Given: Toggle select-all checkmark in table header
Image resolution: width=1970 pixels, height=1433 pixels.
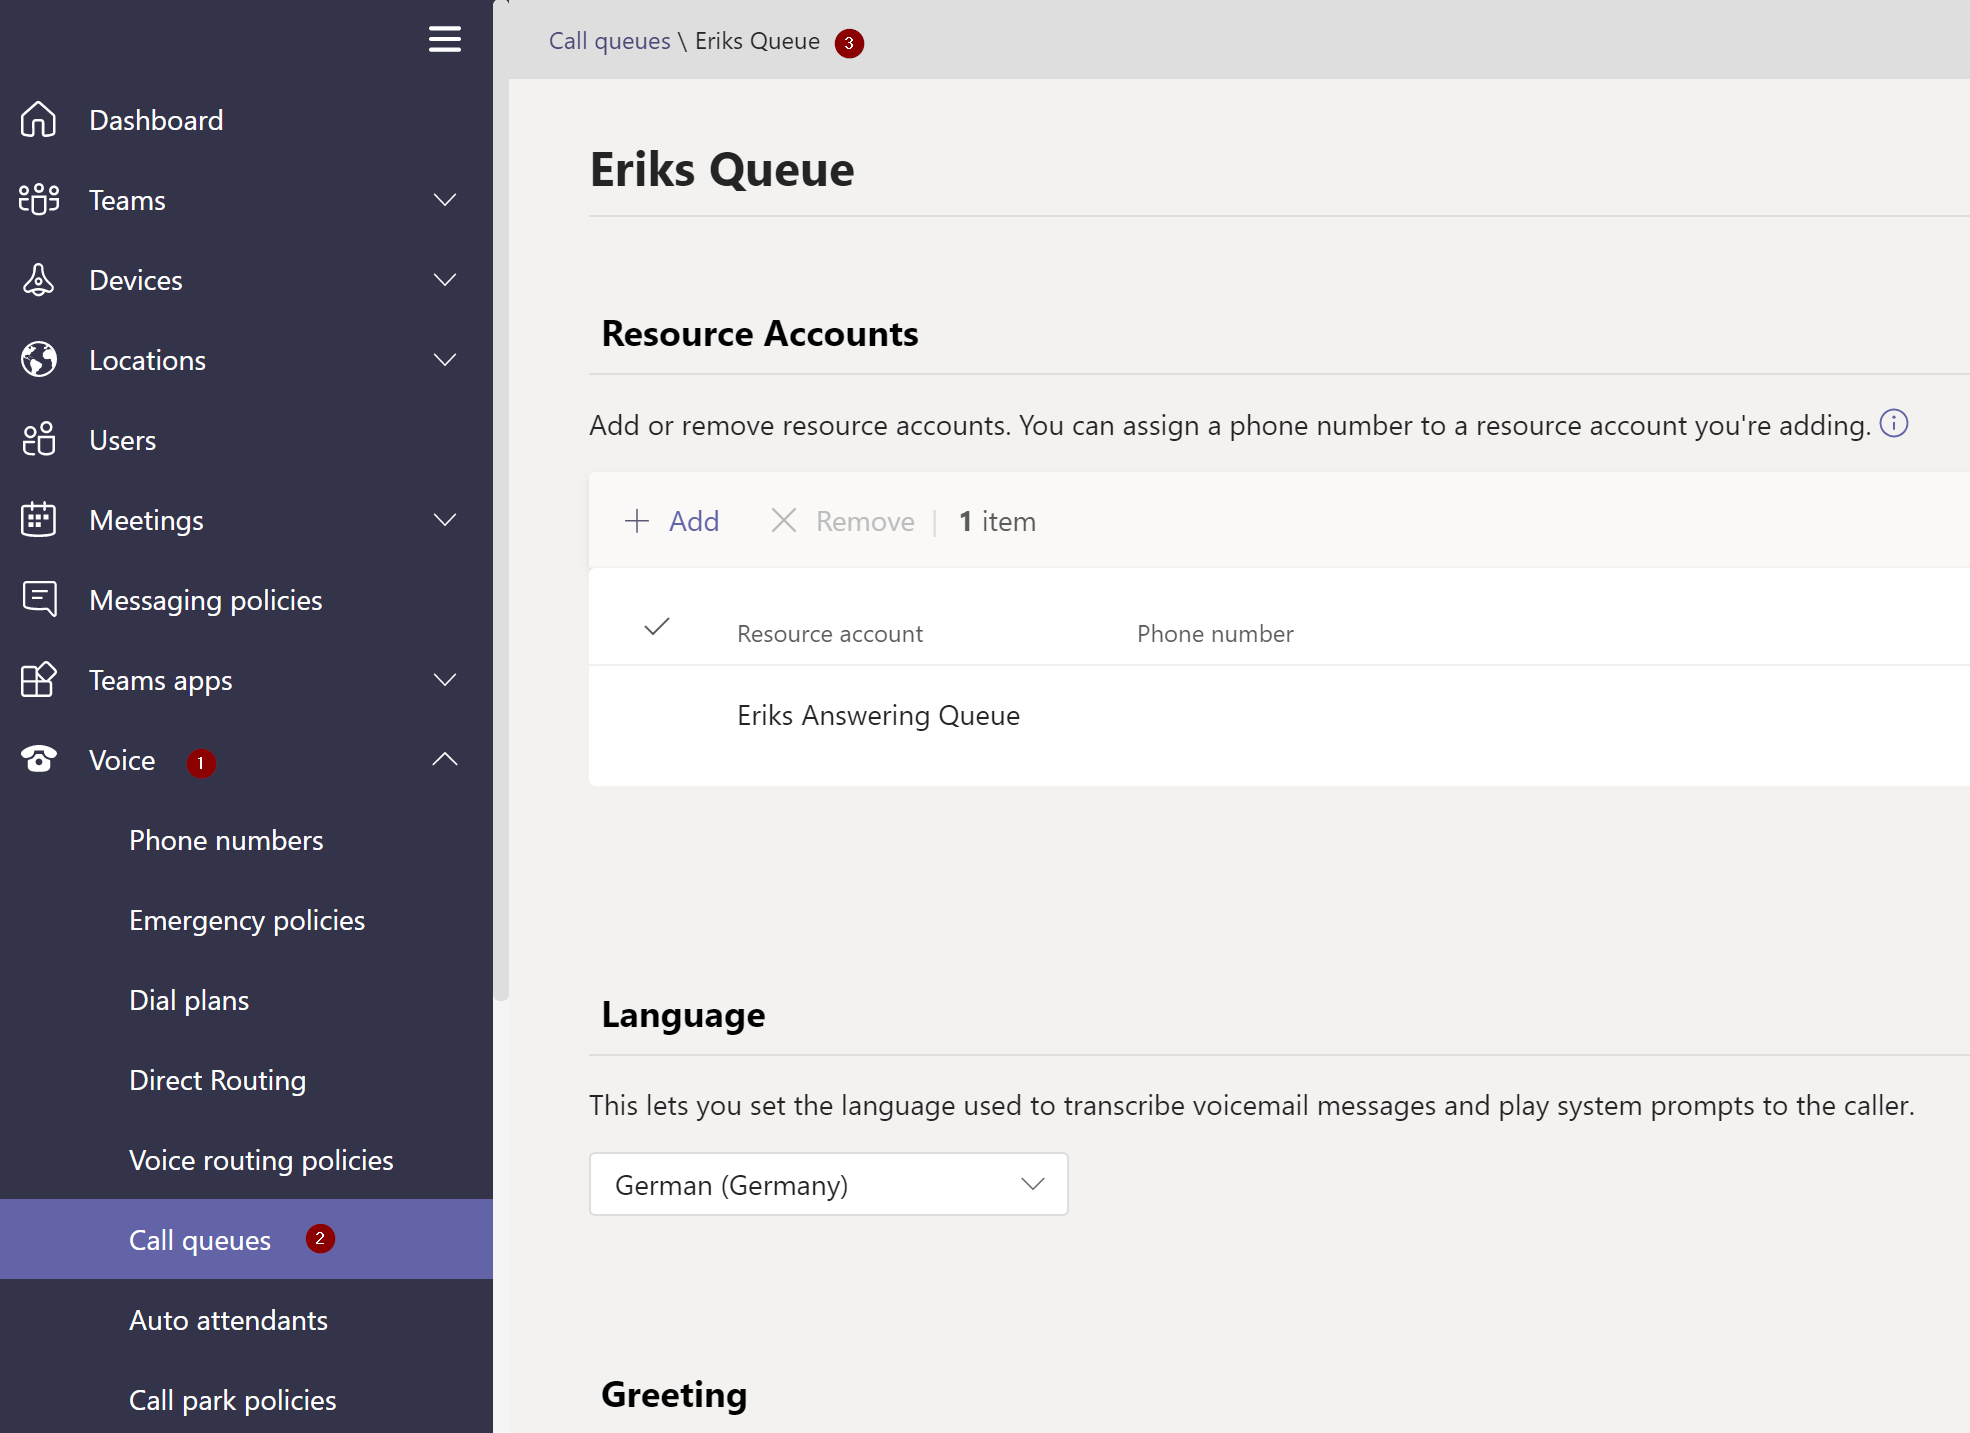Looking at the screenshot, I should coord(656,628).
